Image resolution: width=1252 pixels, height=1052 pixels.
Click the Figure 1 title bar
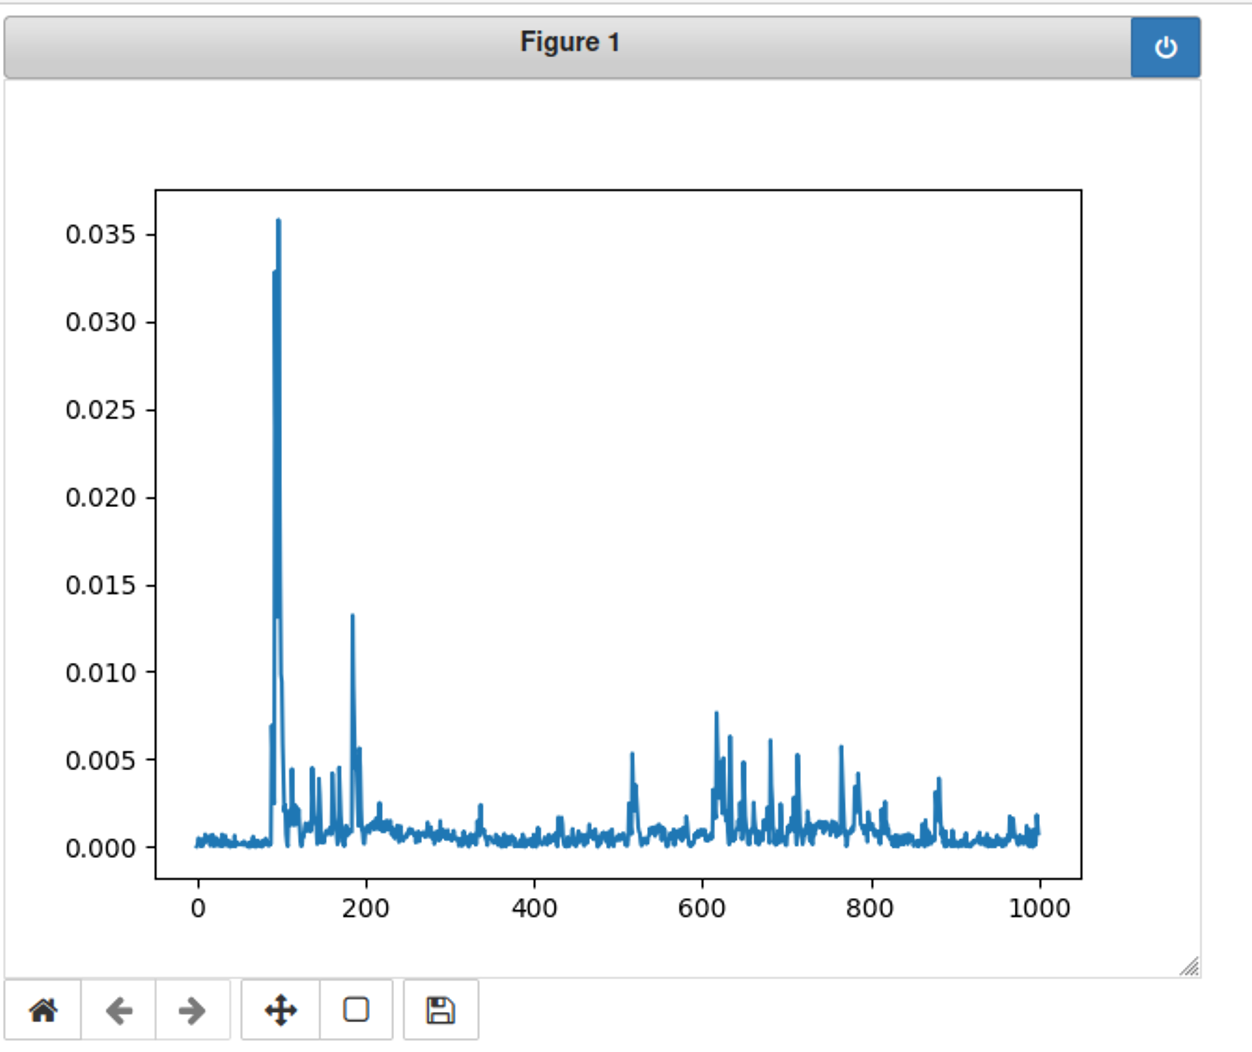point(568,47)
